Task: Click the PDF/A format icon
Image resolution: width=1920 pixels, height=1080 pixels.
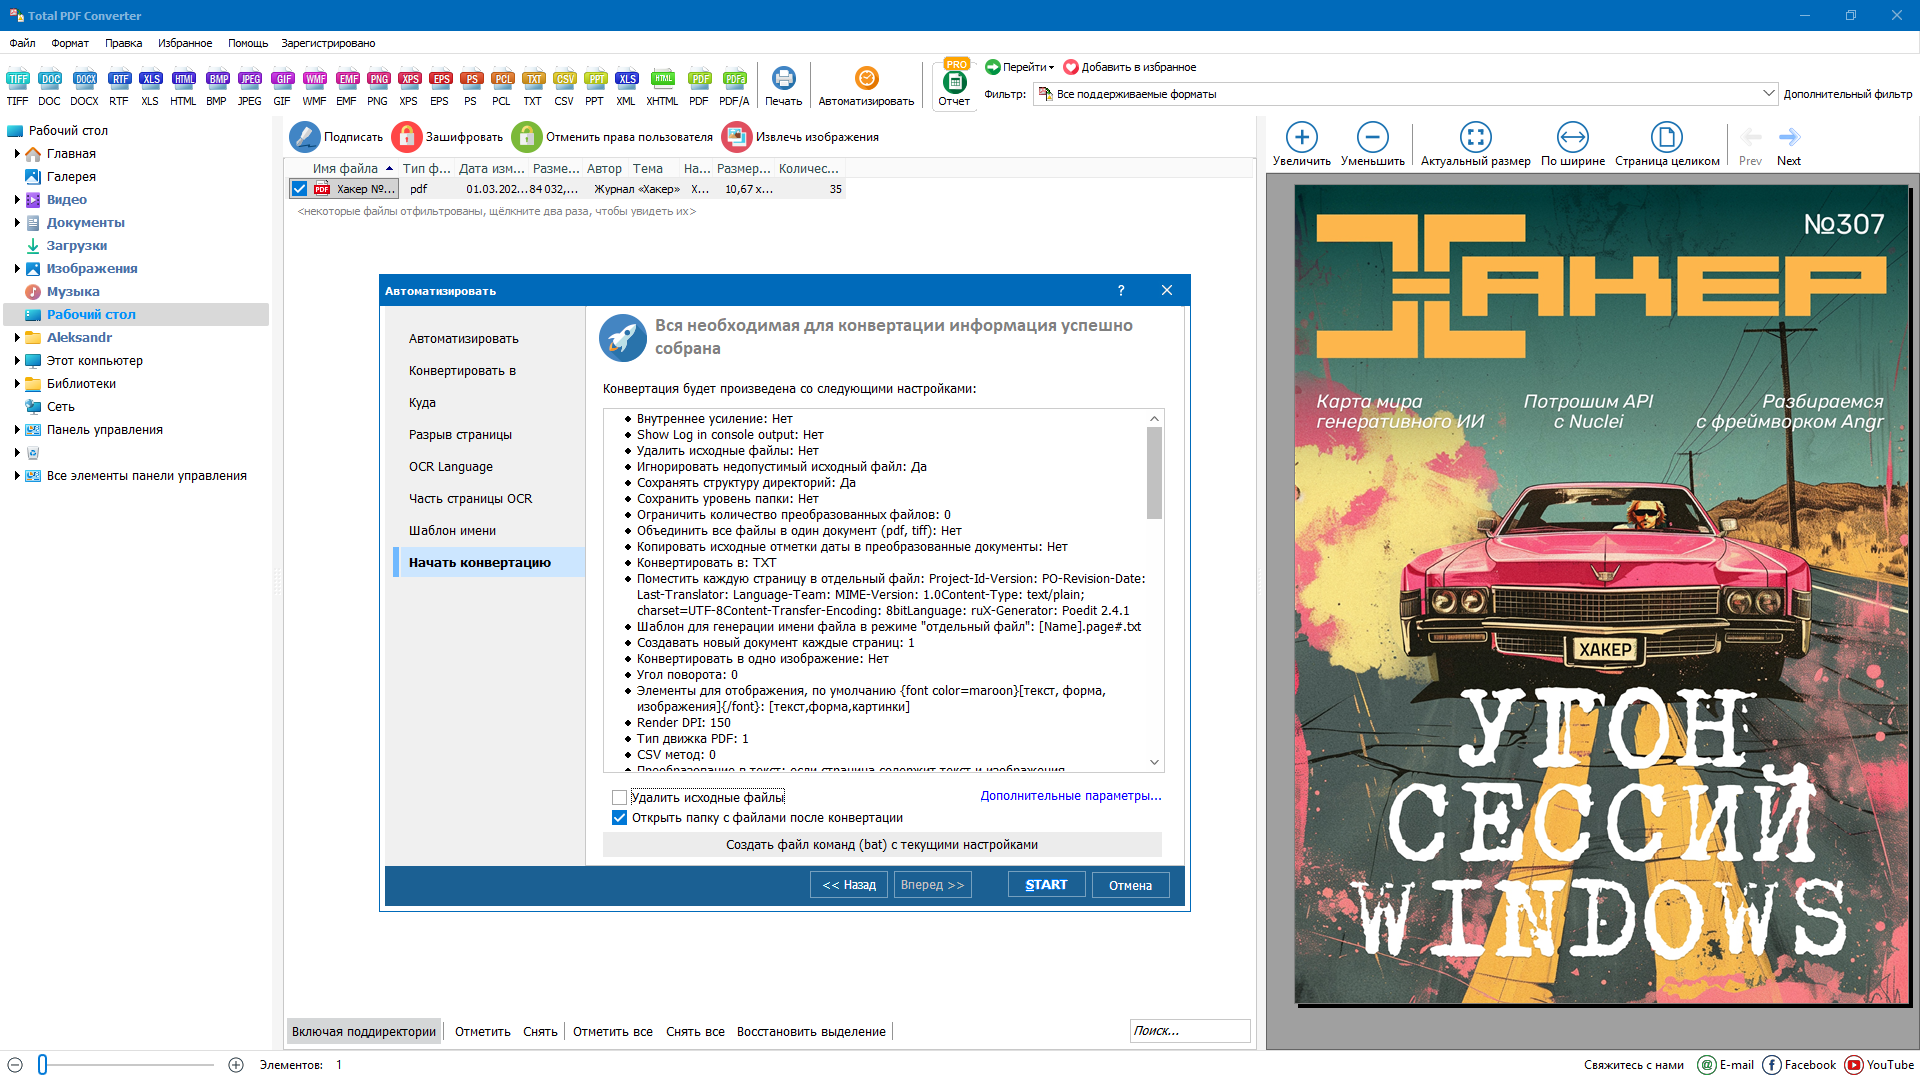Action: pyautogui.click(x=734, y=87)
